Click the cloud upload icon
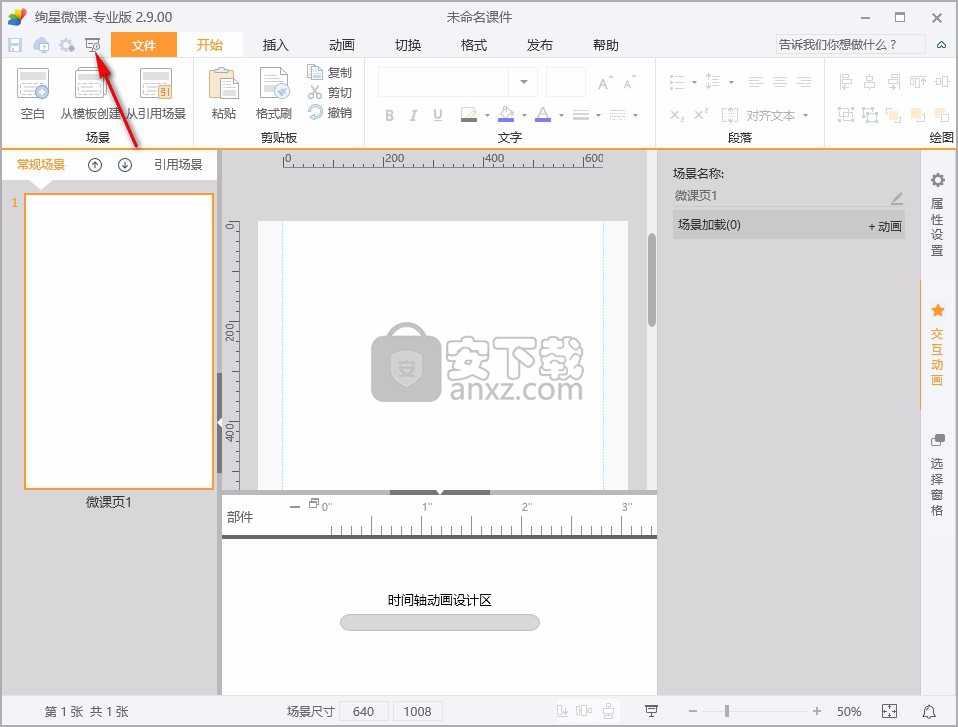The image size is (958, 727). (42, 45)
